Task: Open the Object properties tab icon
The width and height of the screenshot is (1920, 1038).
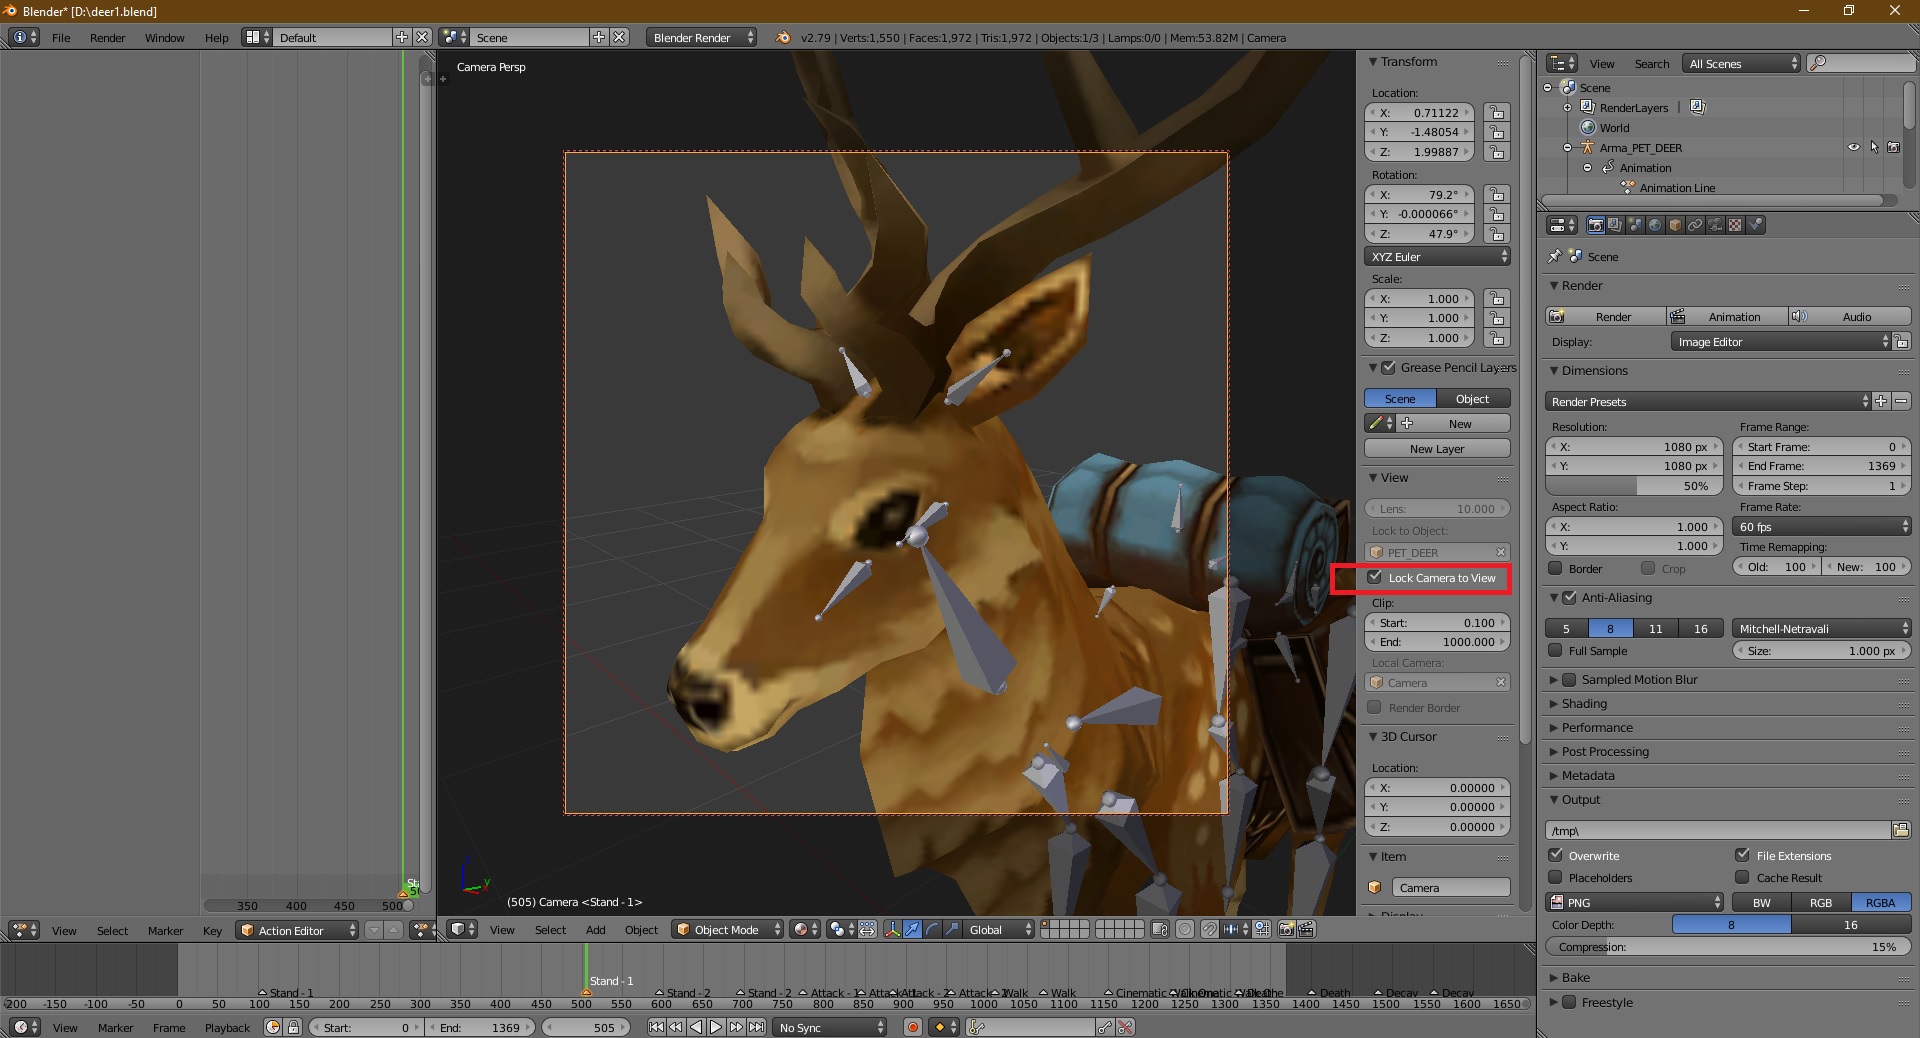Action: coord(1675,225)
